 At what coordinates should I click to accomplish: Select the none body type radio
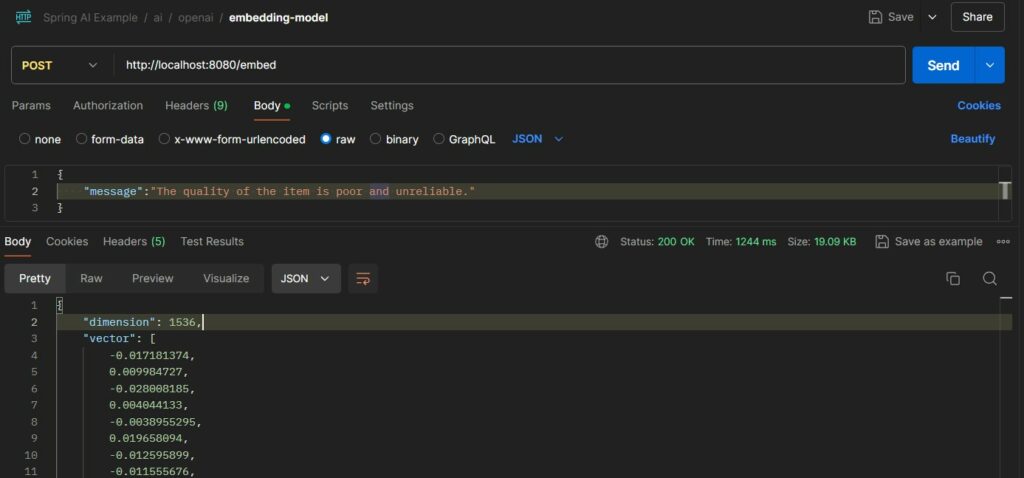coord(24,138)
